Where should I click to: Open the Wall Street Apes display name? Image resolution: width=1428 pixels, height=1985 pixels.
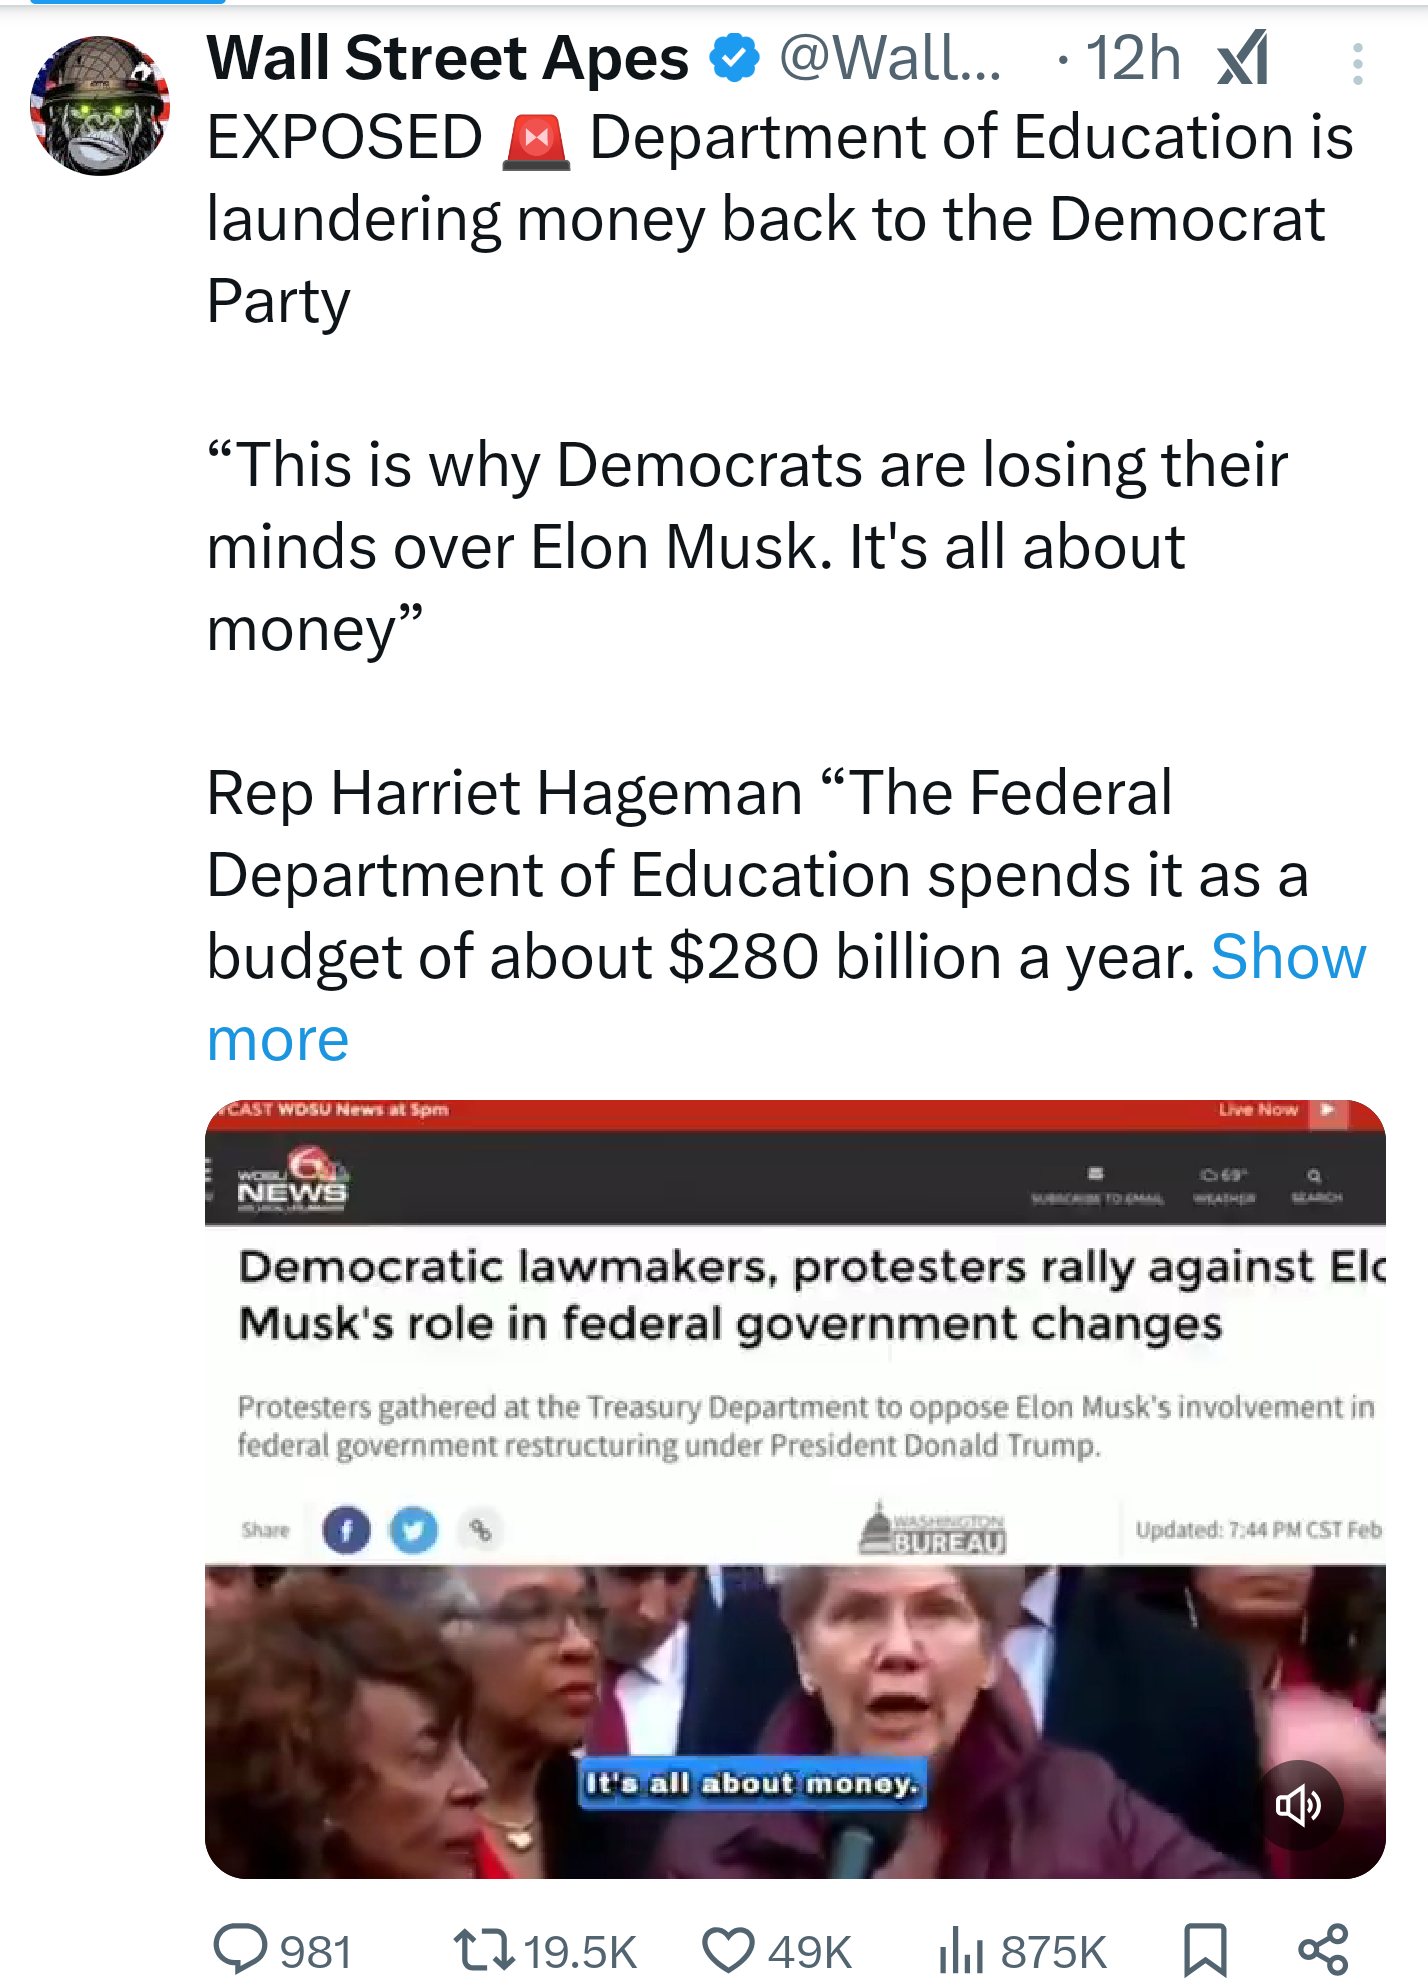[x=447, y=58]
